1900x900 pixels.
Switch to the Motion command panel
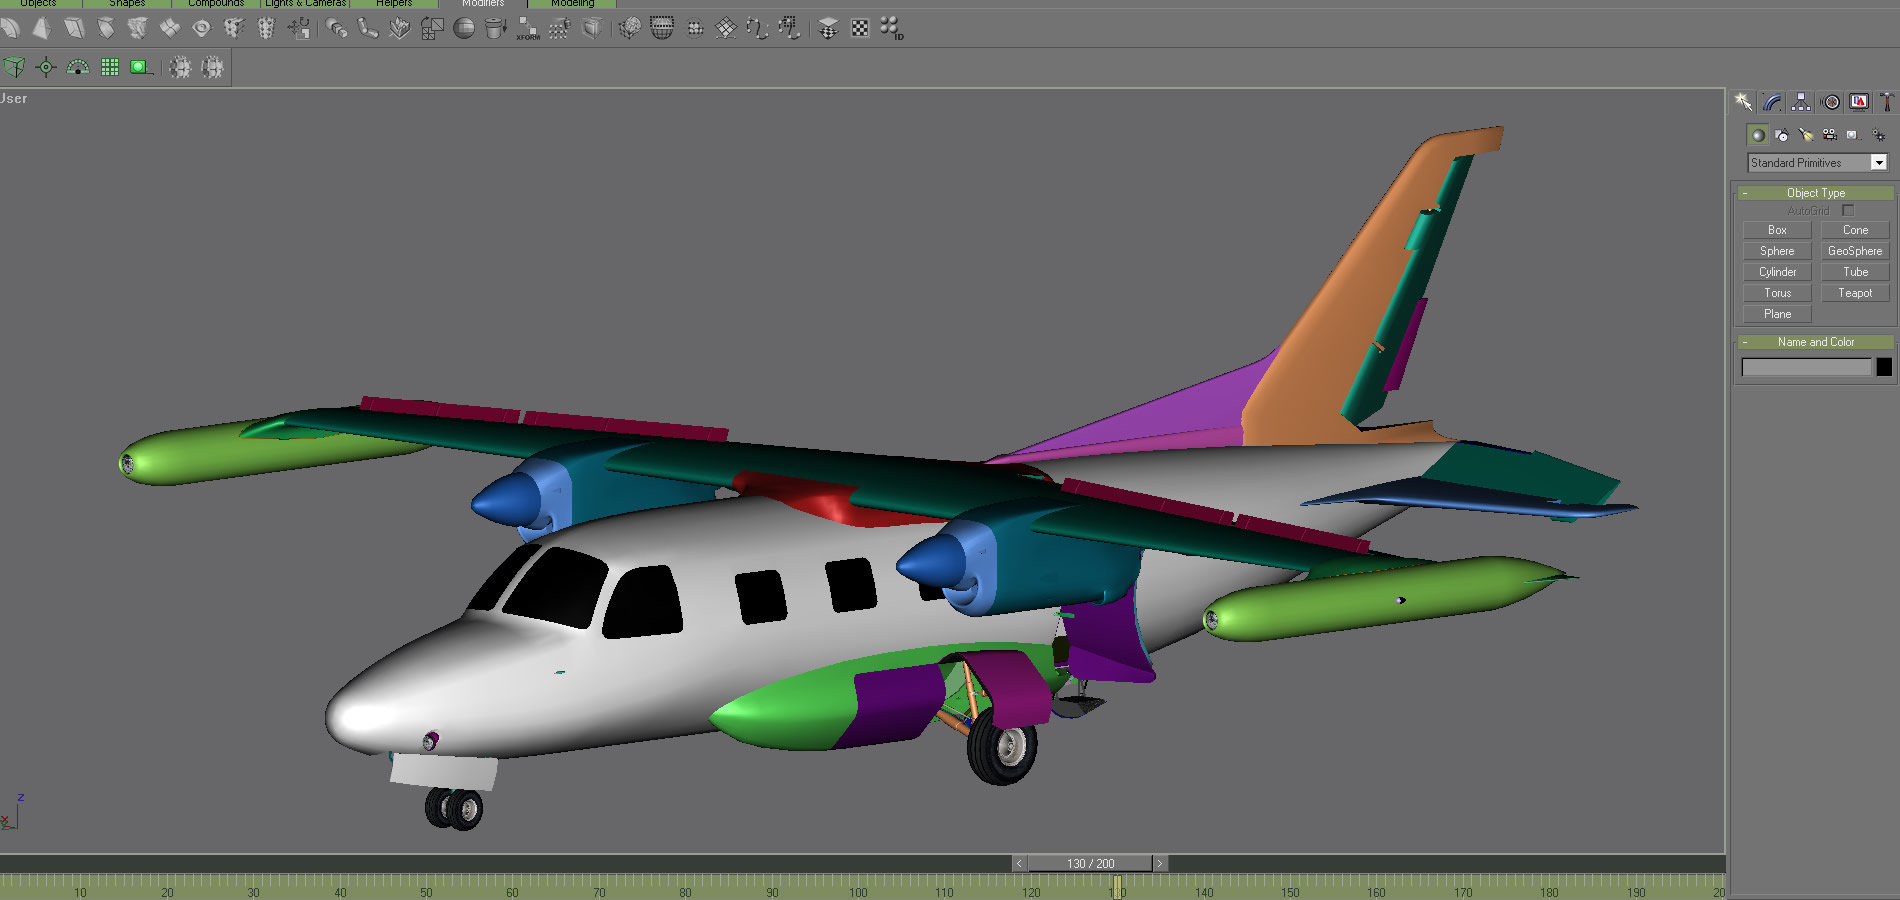(1831, 102)
